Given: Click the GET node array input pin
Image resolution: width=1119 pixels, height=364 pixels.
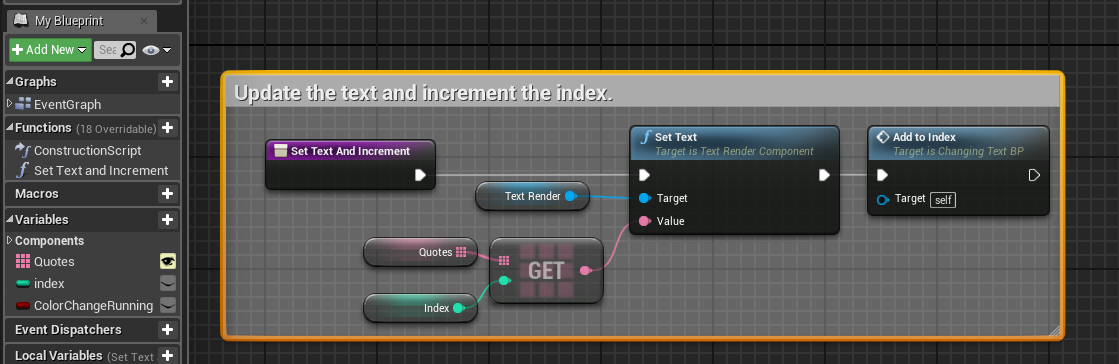Looking at the screenshot, I should click(504, 261).
